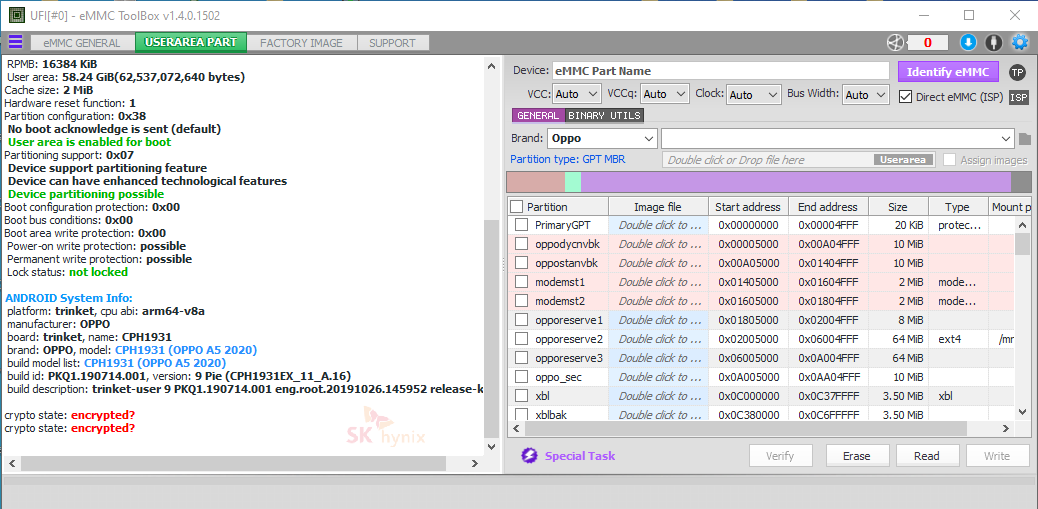Viewport: 1038px width, 509px height.
Task: Click the globe network icon
Action: pos(895,43)
